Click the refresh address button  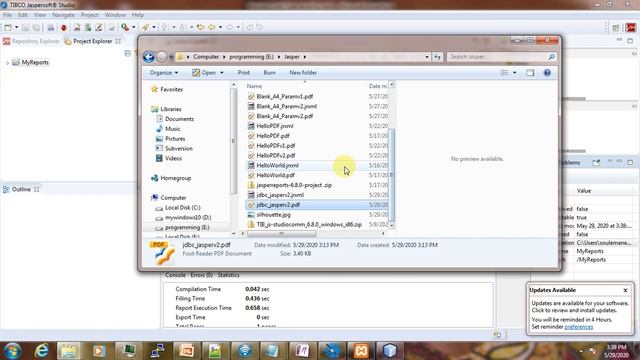coord(437,57)
